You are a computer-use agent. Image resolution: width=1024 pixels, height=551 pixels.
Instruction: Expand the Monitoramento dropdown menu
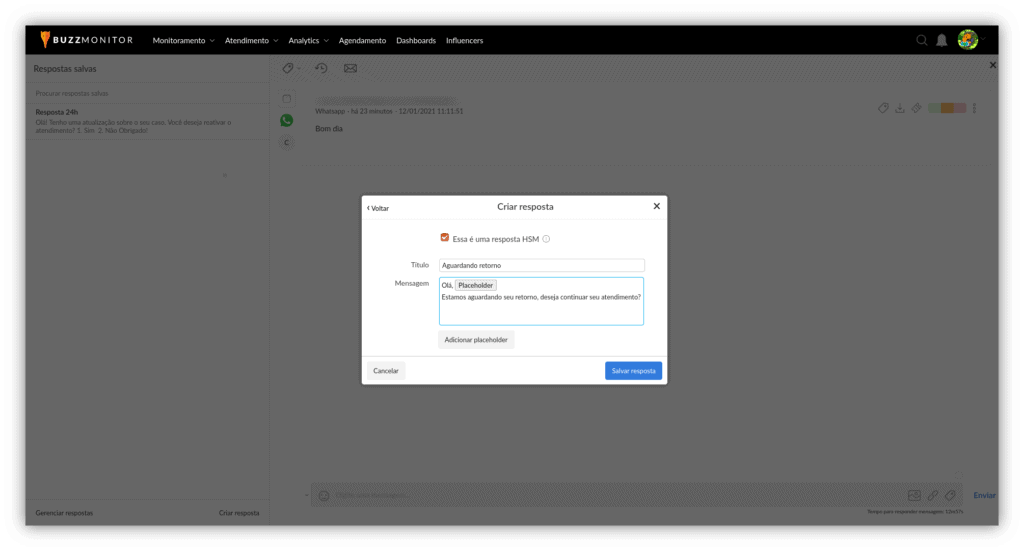pos(184,41)
